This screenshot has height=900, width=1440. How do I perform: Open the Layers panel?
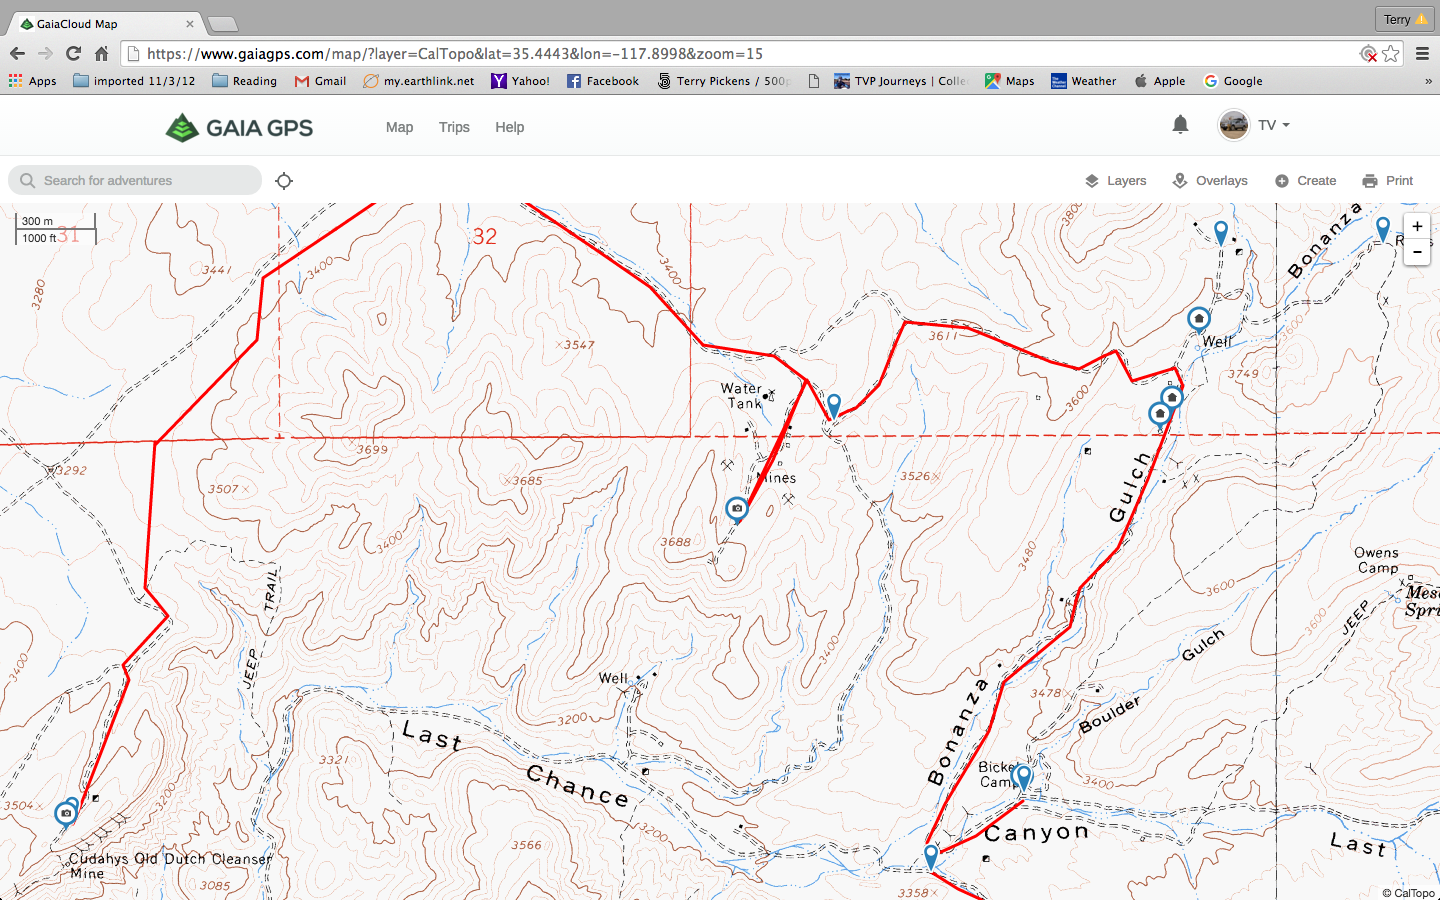point(1116,181)
